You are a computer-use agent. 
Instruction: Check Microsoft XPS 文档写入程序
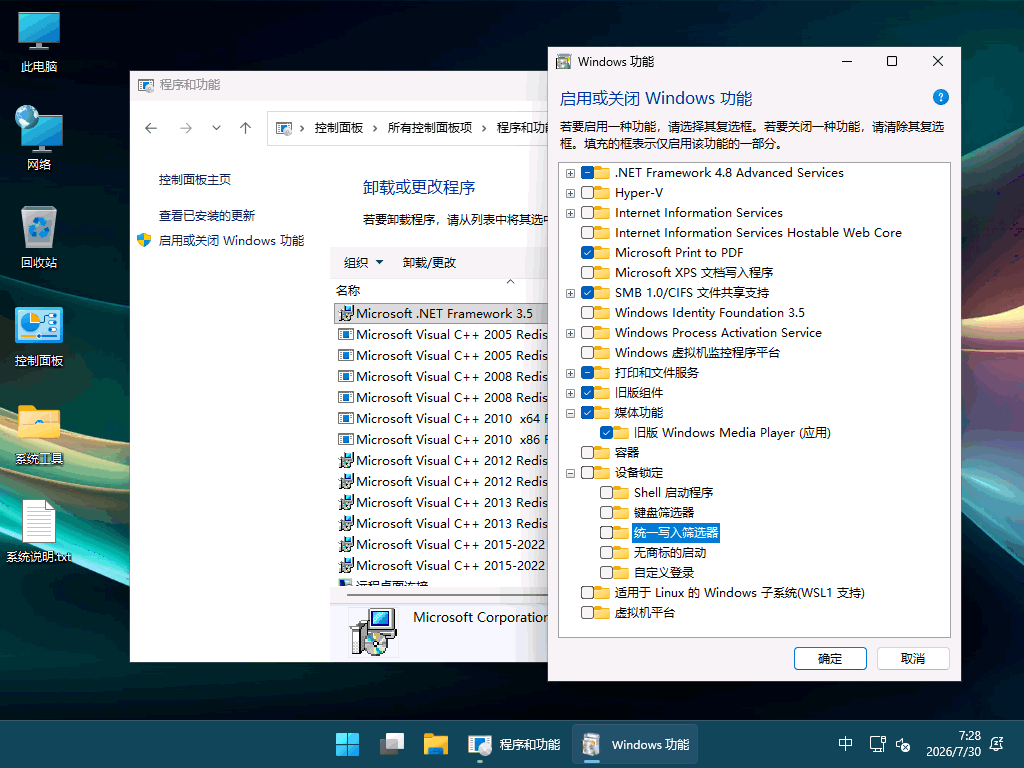[x=587, y=272]
